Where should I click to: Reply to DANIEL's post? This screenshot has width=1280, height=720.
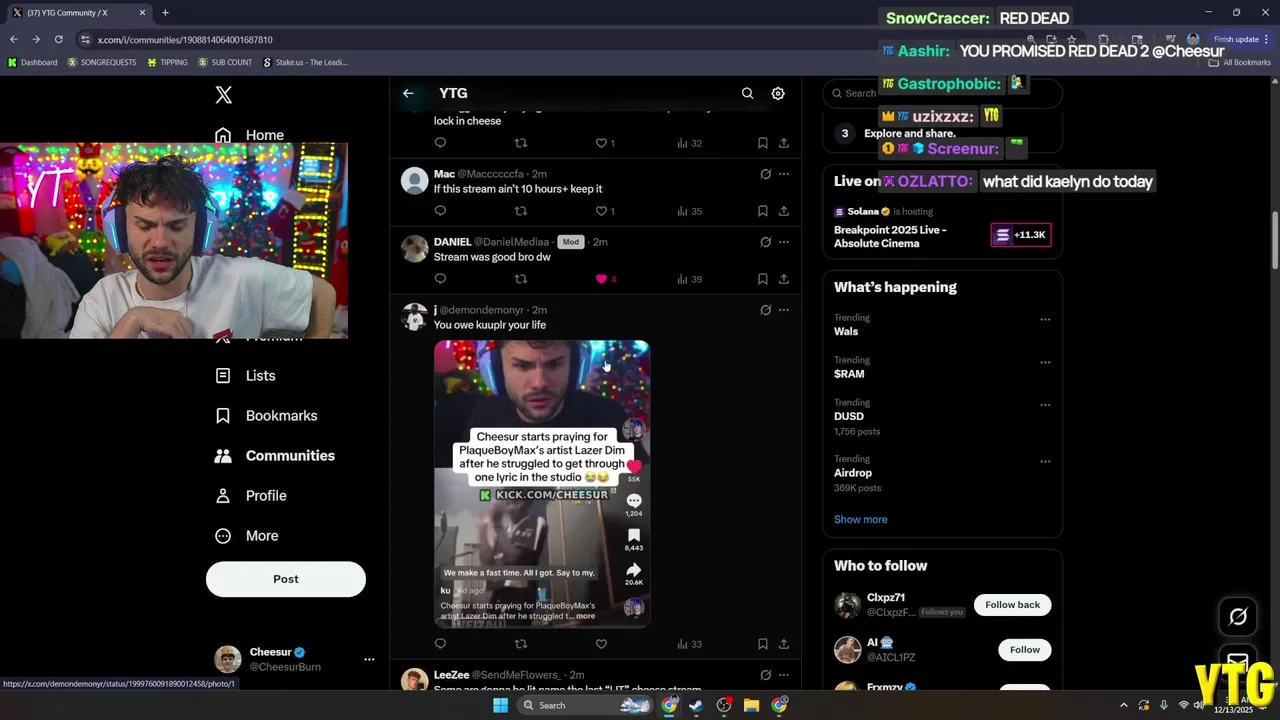point(440,279)
